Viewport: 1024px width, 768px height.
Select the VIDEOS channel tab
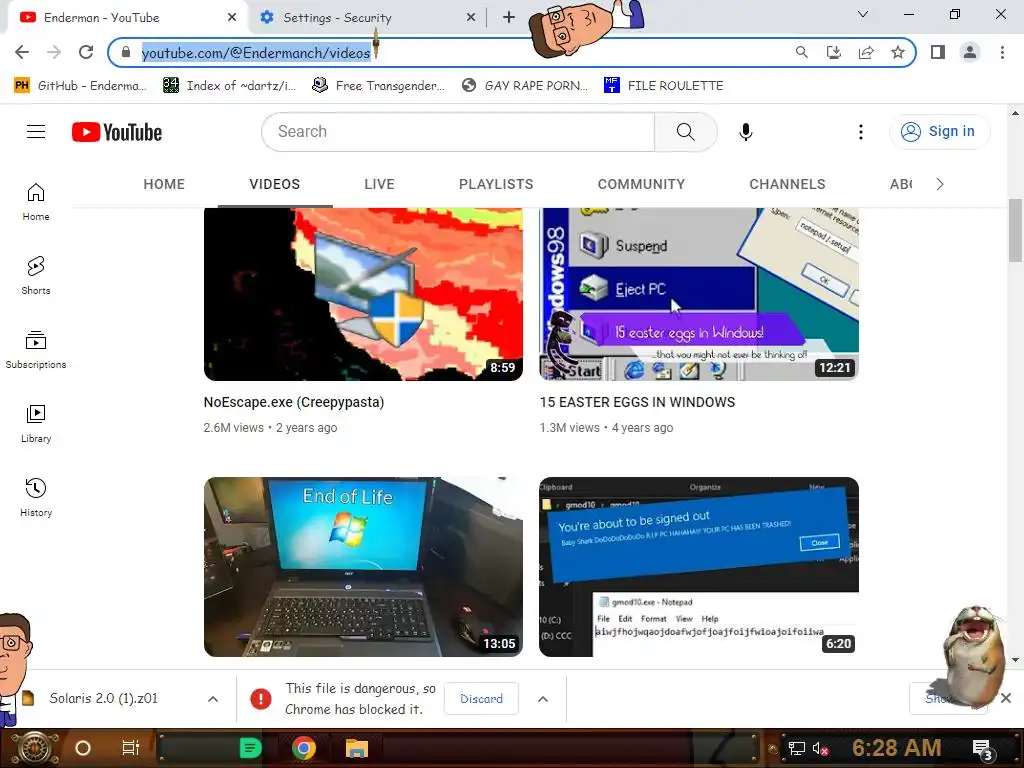point(274,184)
